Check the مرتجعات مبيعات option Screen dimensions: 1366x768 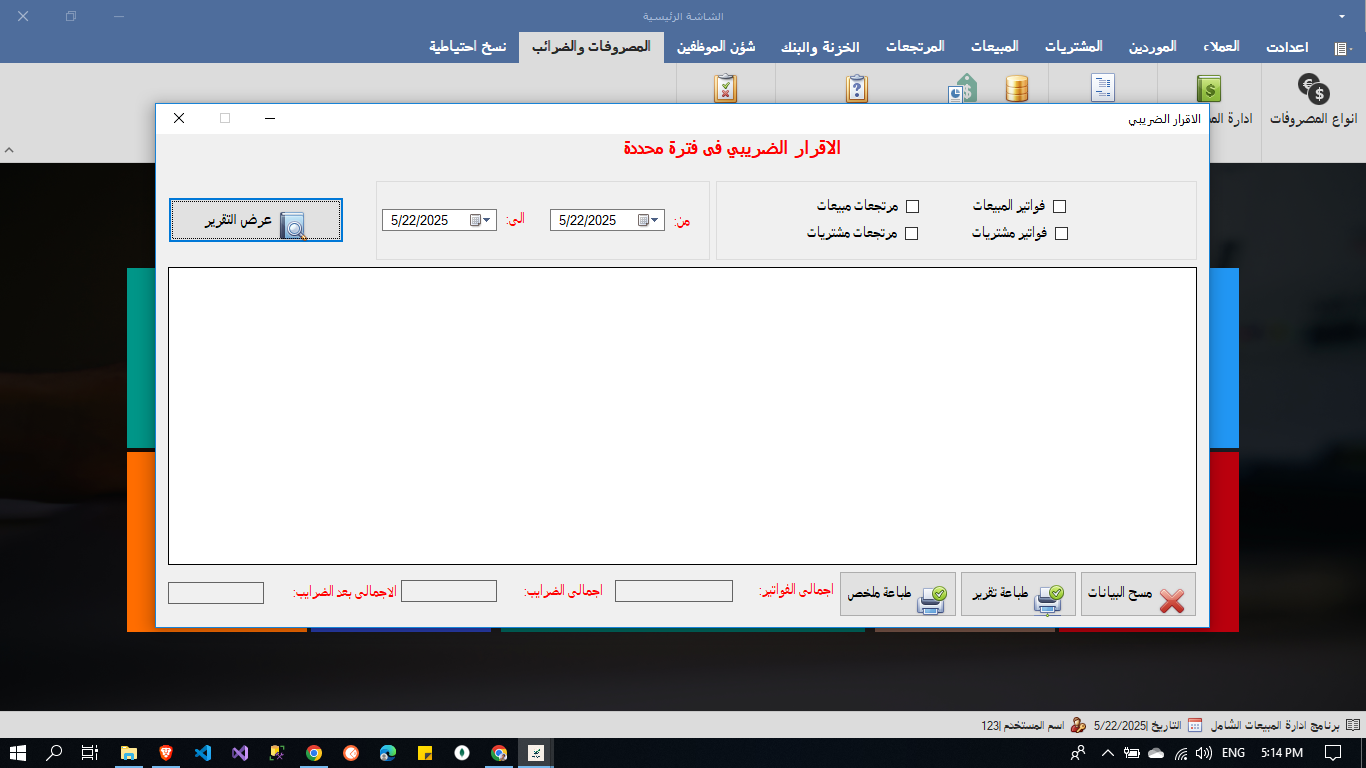911,205
